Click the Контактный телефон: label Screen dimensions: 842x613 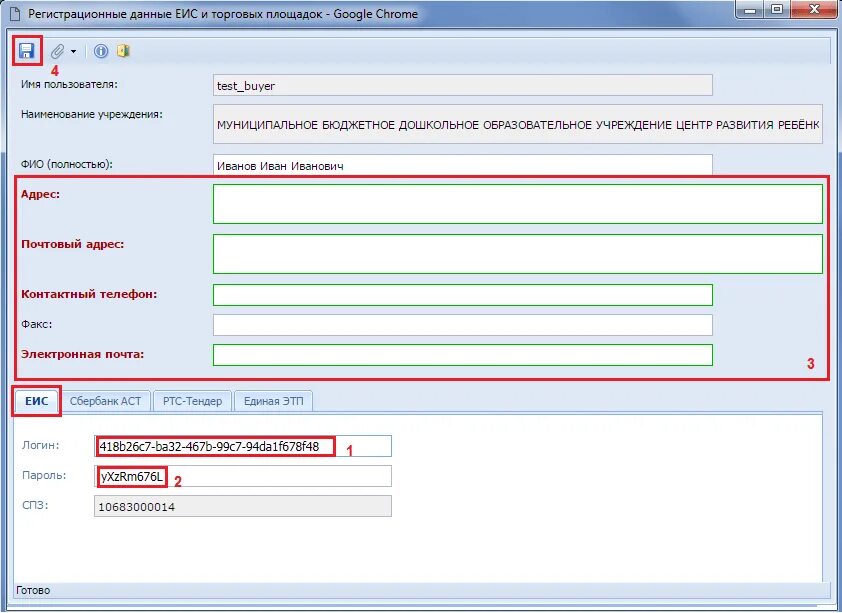[89, 294]
